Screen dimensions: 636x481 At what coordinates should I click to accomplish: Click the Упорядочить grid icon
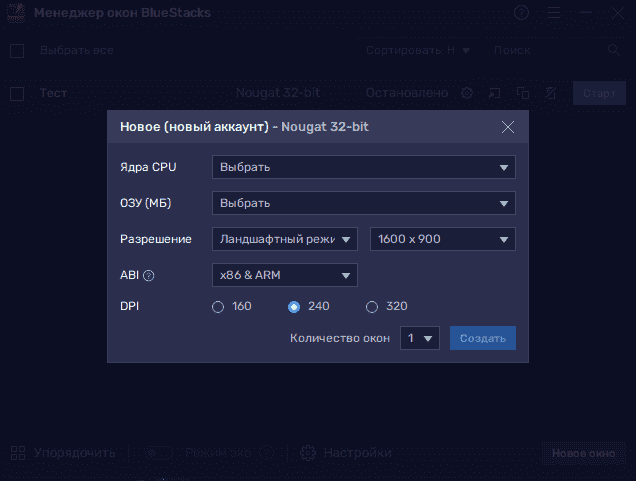point(17,453)
